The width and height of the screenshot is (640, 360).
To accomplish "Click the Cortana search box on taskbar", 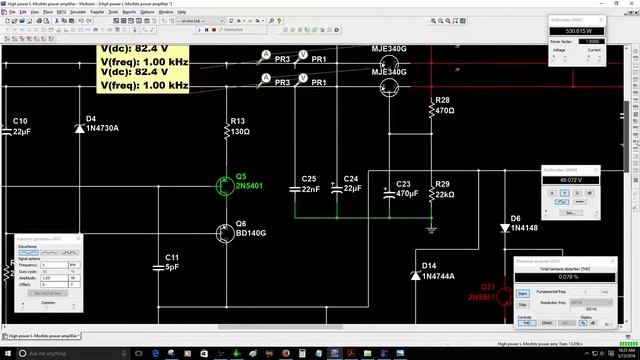I will pos(73,353).
